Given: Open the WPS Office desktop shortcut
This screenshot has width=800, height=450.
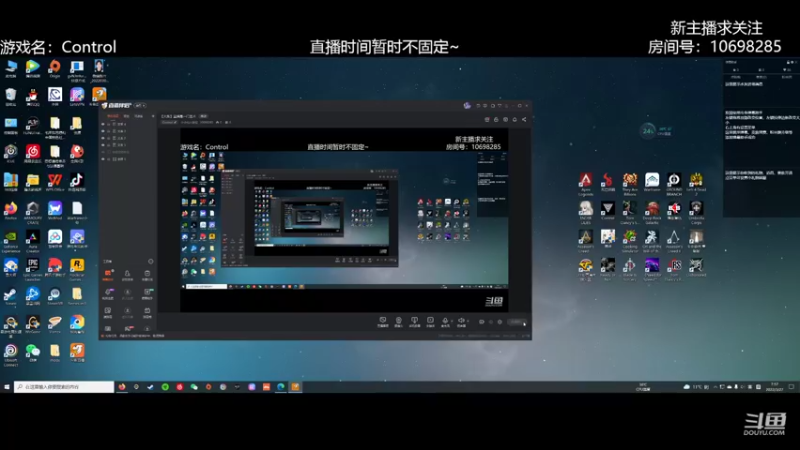Looking at the screenshot, I should [x=55, y=182].
